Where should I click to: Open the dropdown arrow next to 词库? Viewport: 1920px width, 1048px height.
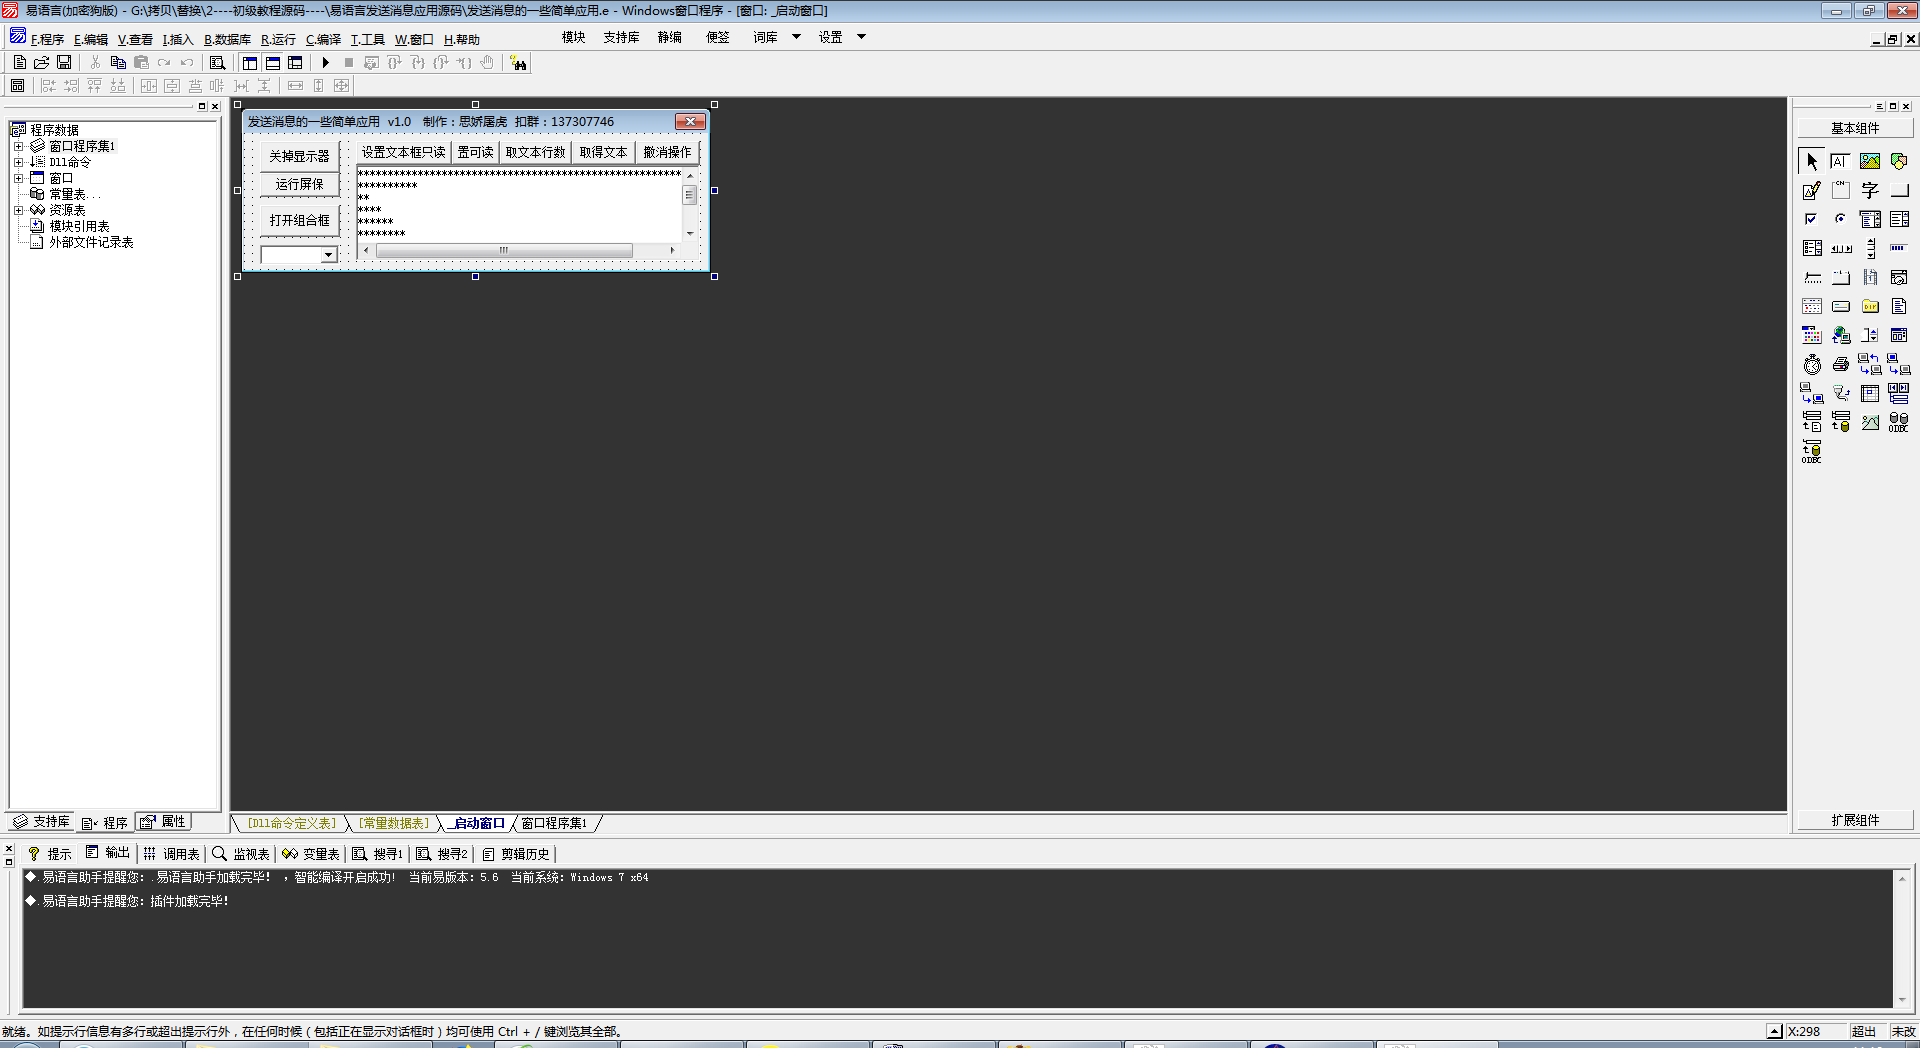(796, 37)
